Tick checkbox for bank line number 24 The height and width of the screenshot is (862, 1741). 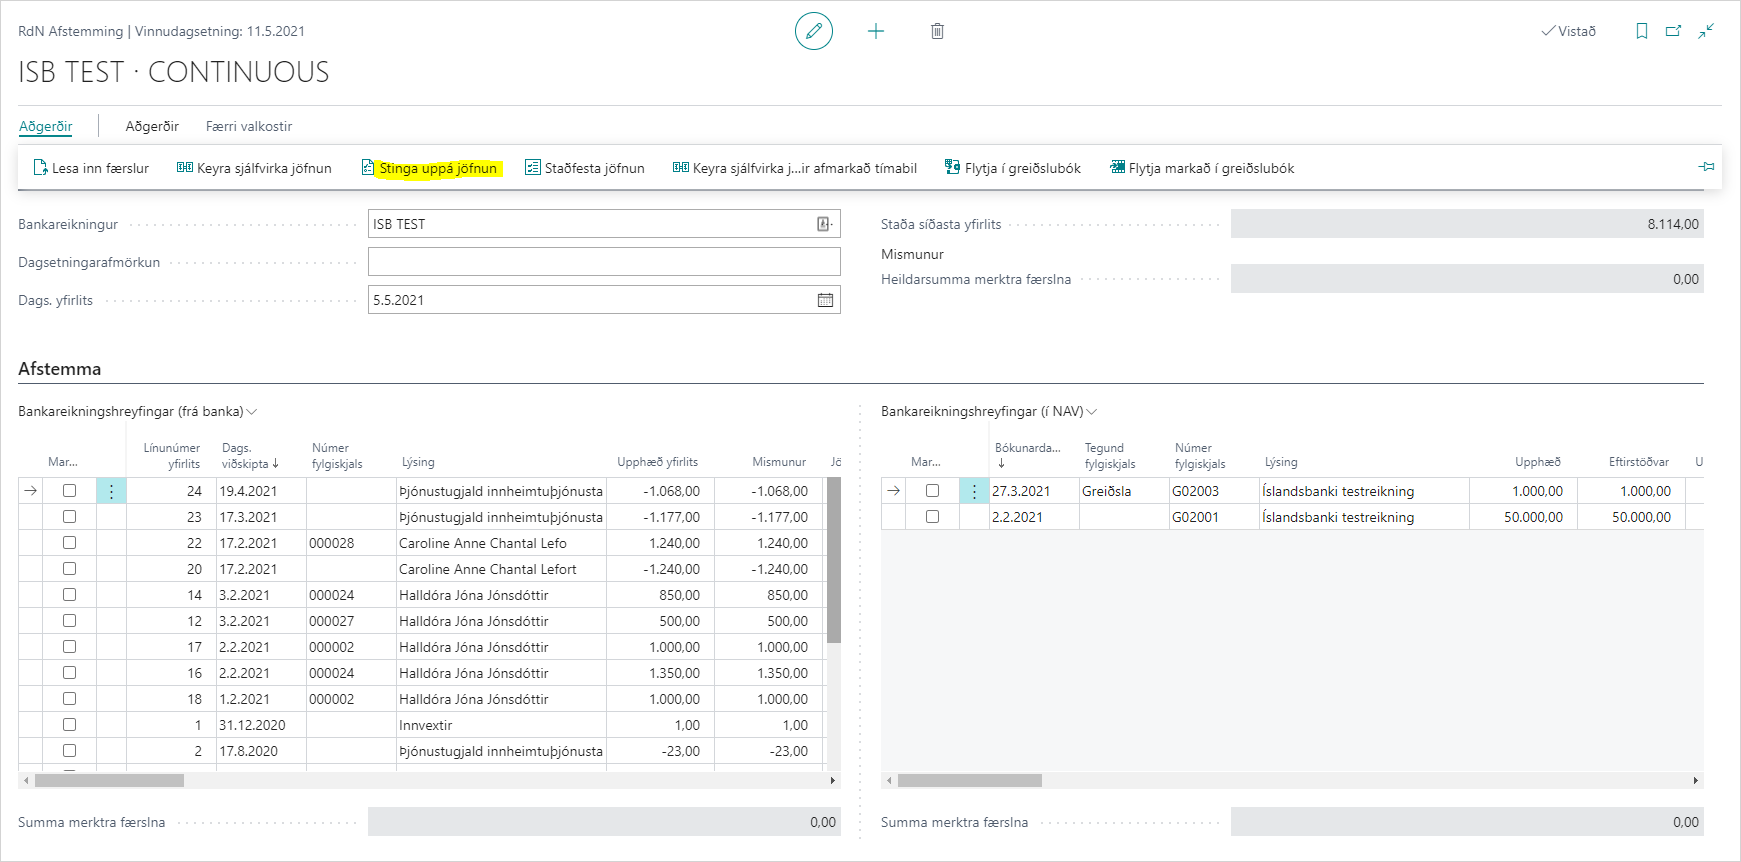[69, 491]
